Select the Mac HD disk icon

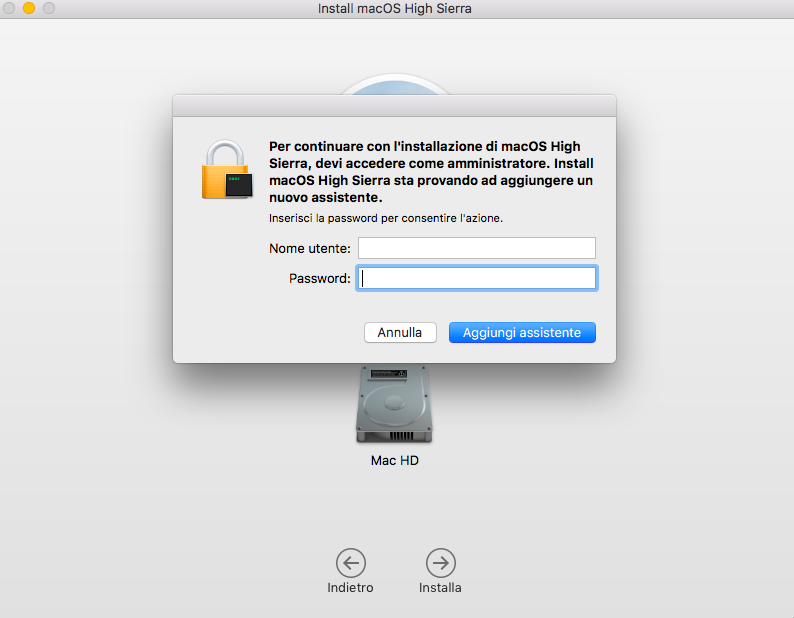pyautogui.click(x=394, y=404)
